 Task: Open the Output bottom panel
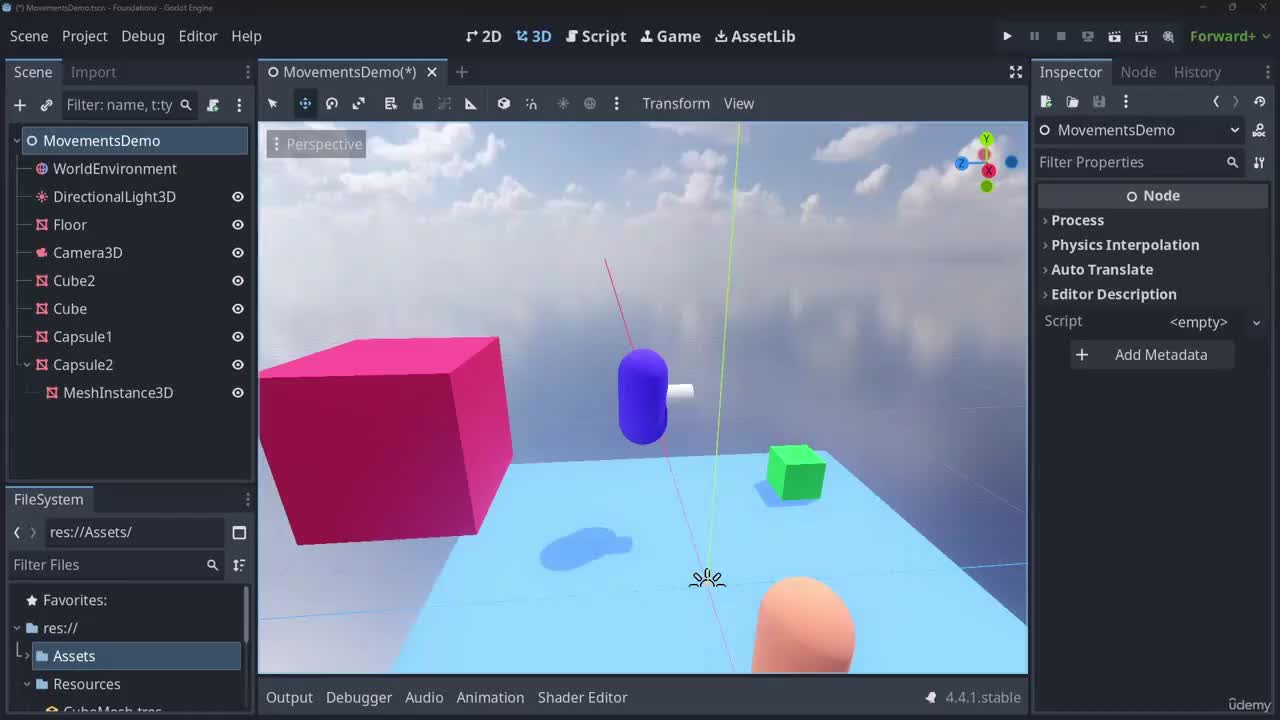(289, 697)
